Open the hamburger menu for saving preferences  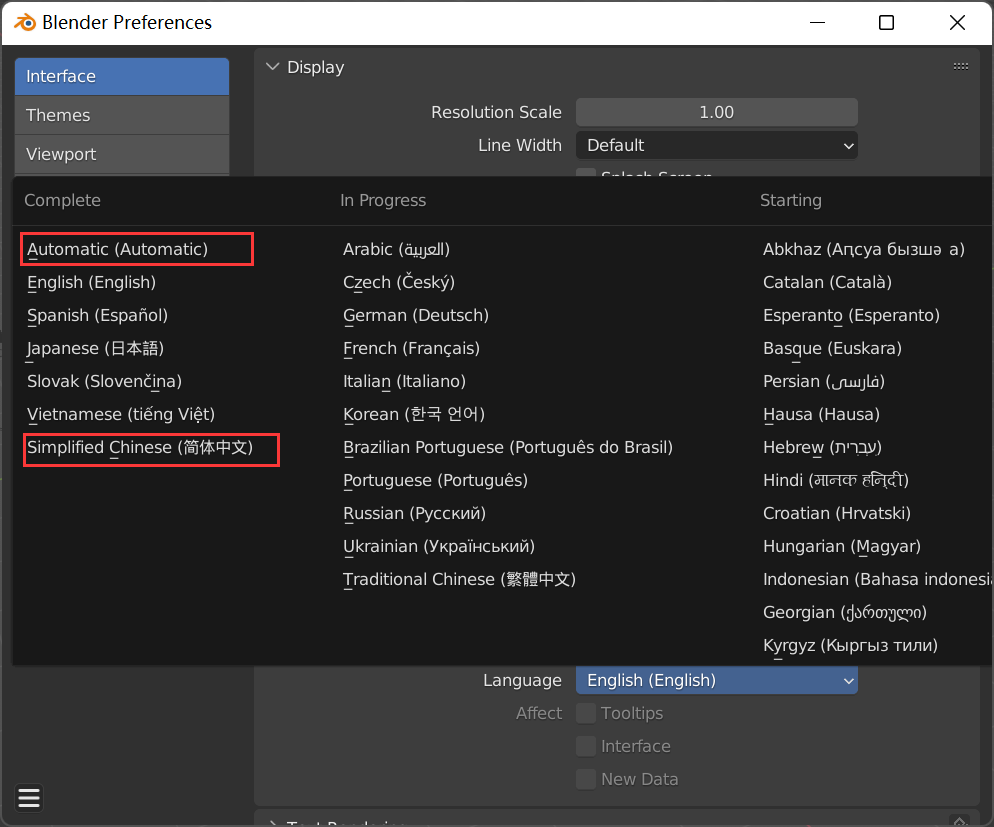coord(29,797)
